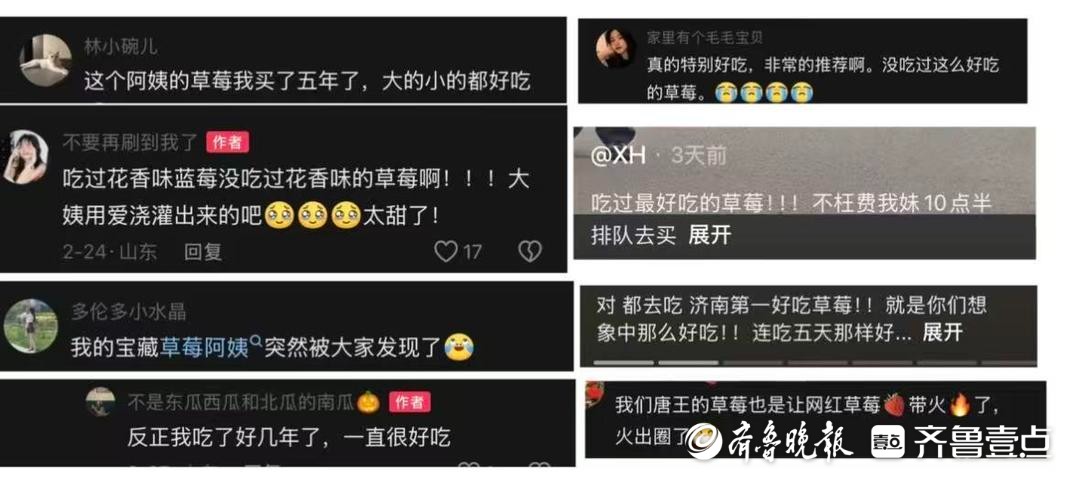Viewport: 1080px width, 492px height.
Task: Open the highlighted 草莓阿姨 search link
Action: [x=205, y=348]
